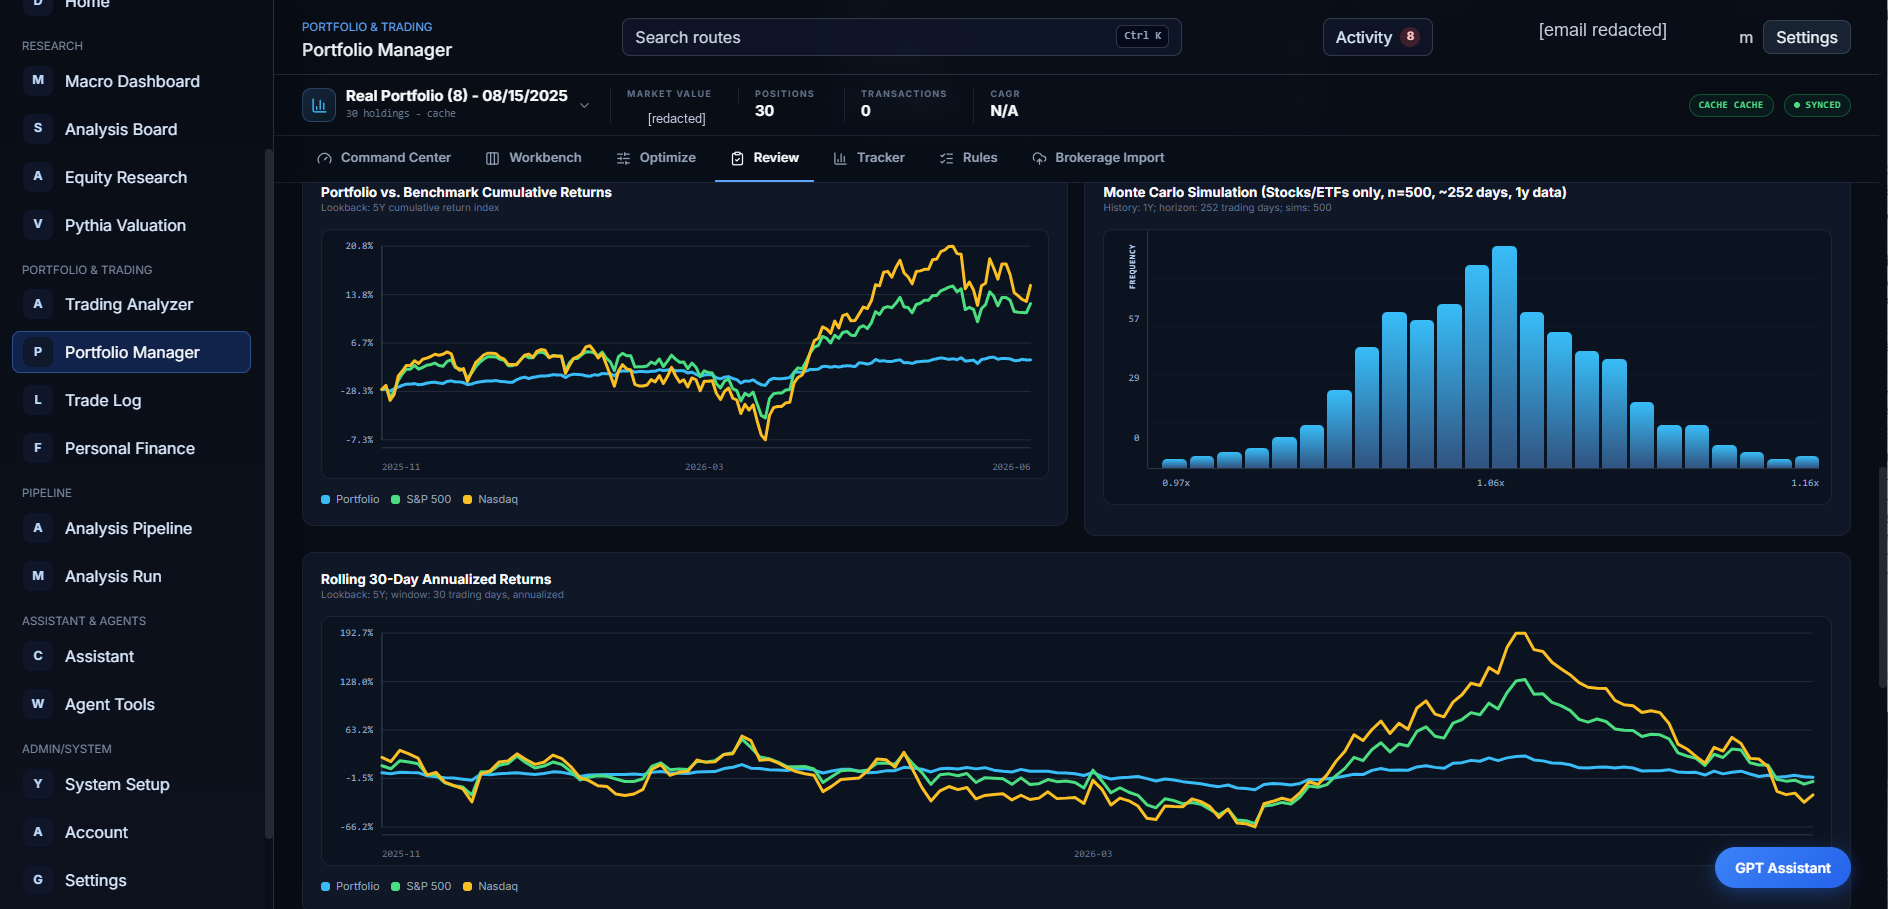Viewport: 1888px width, 909px height.
Task: Open the Workbench tab
Action: click(534, 158)
